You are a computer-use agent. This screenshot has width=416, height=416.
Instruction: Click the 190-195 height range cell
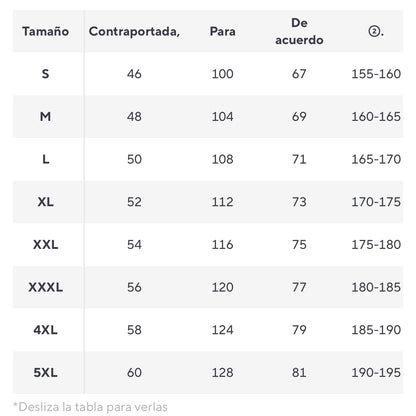click(376, 372)
